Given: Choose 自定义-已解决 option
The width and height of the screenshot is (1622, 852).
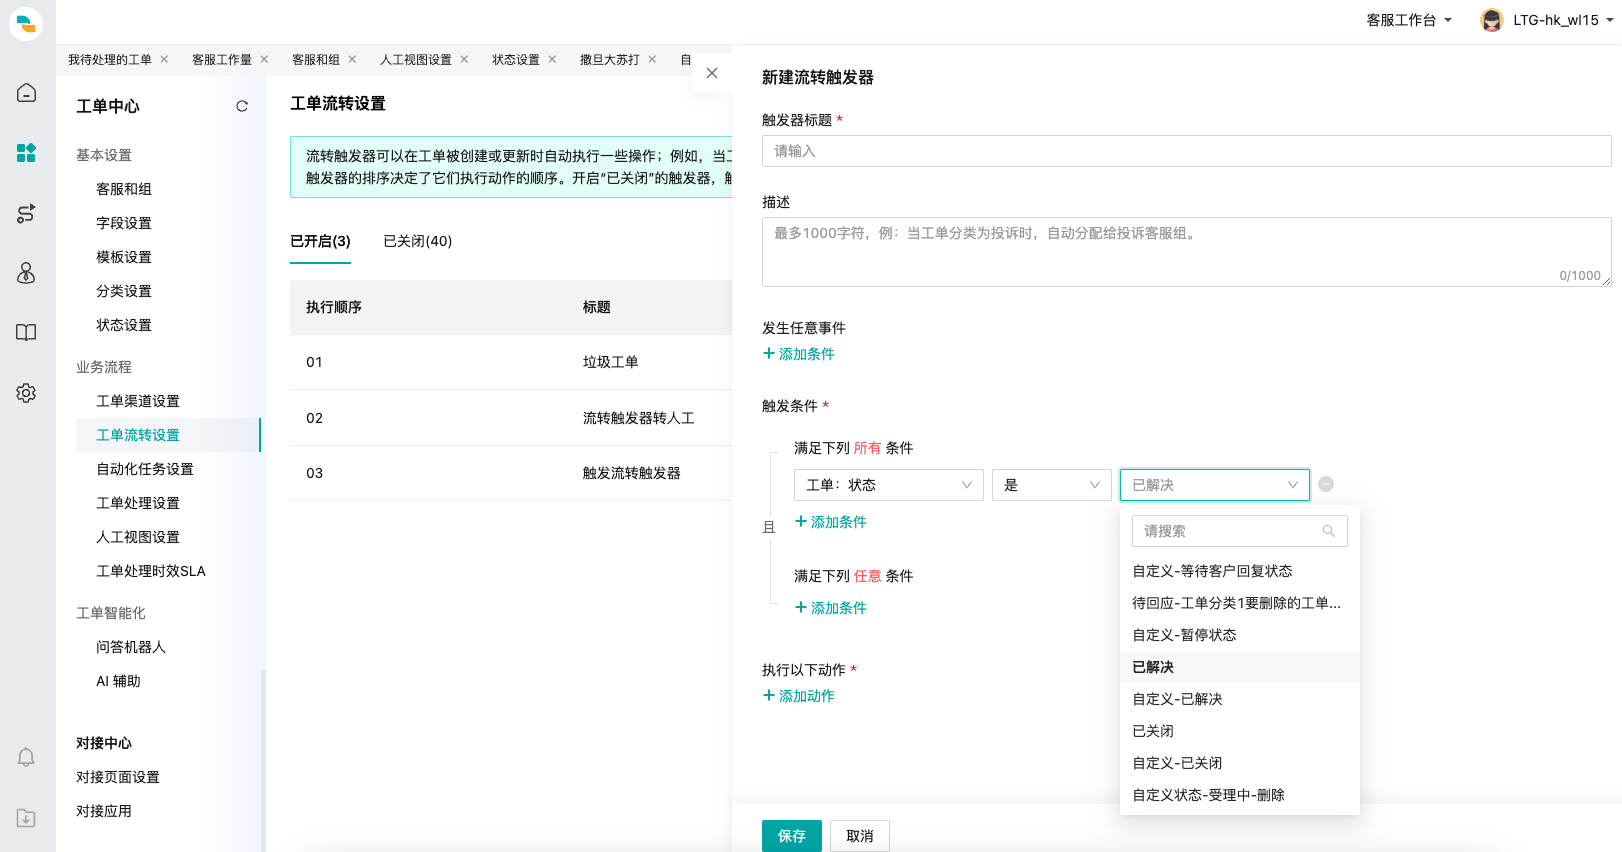Looking at the screenshot, I should pos(1240,699).
